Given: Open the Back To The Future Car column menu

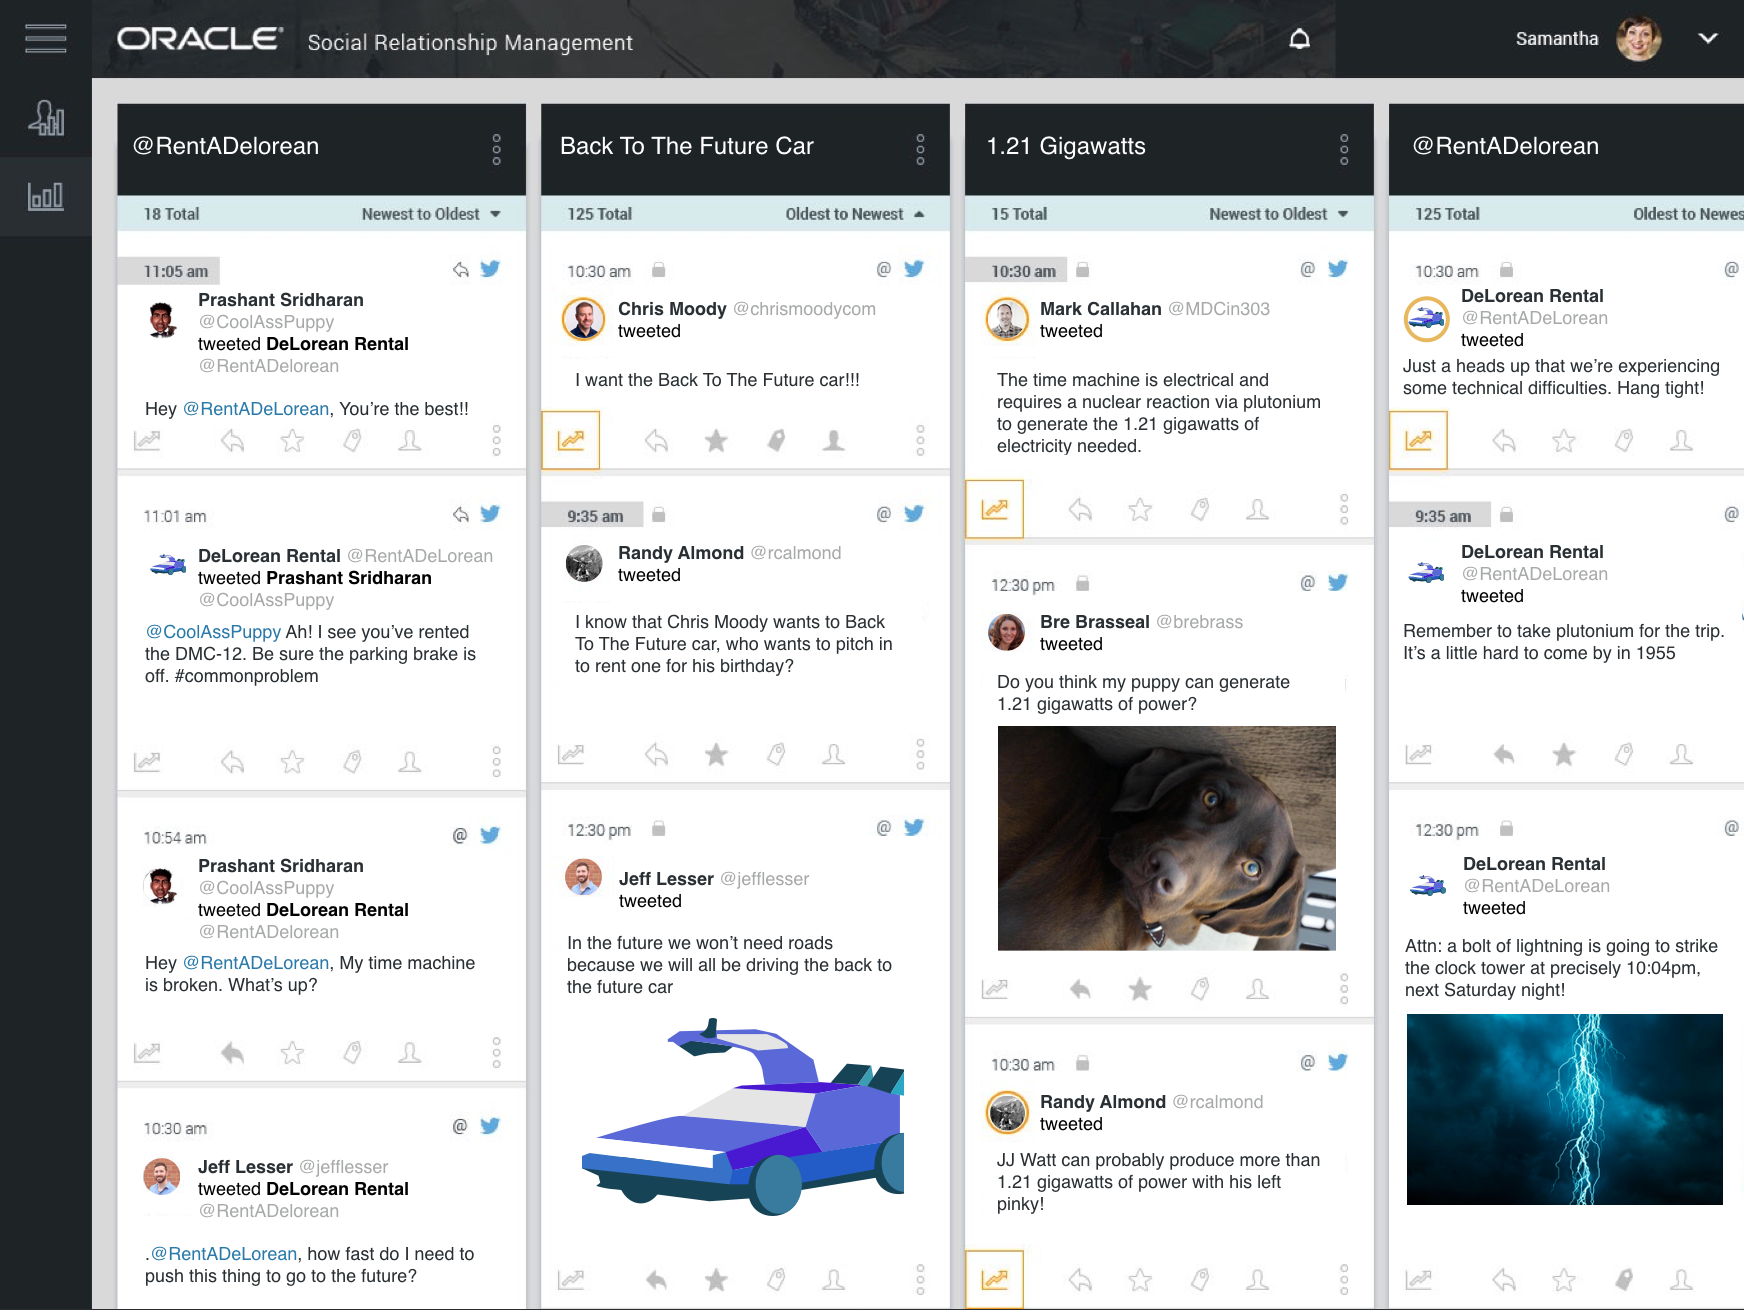Looking at the screenshot, I should click(x=919, y=149).
